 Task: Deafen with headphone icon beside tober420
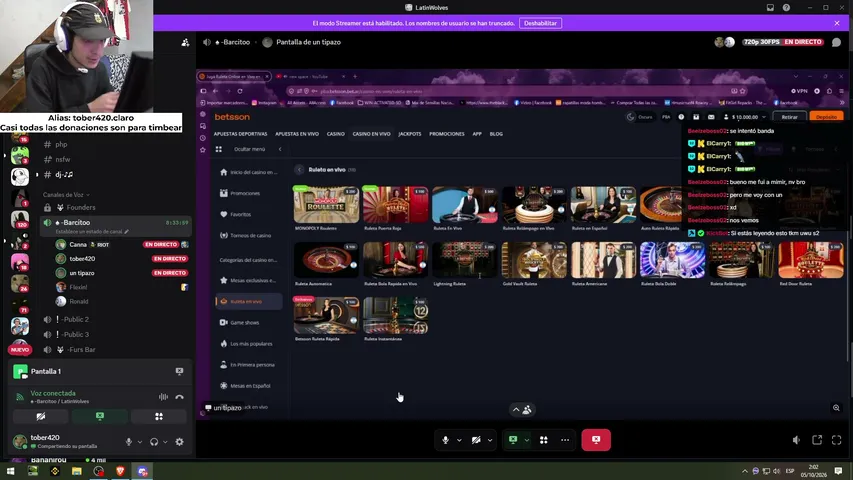tap(154, 442)
